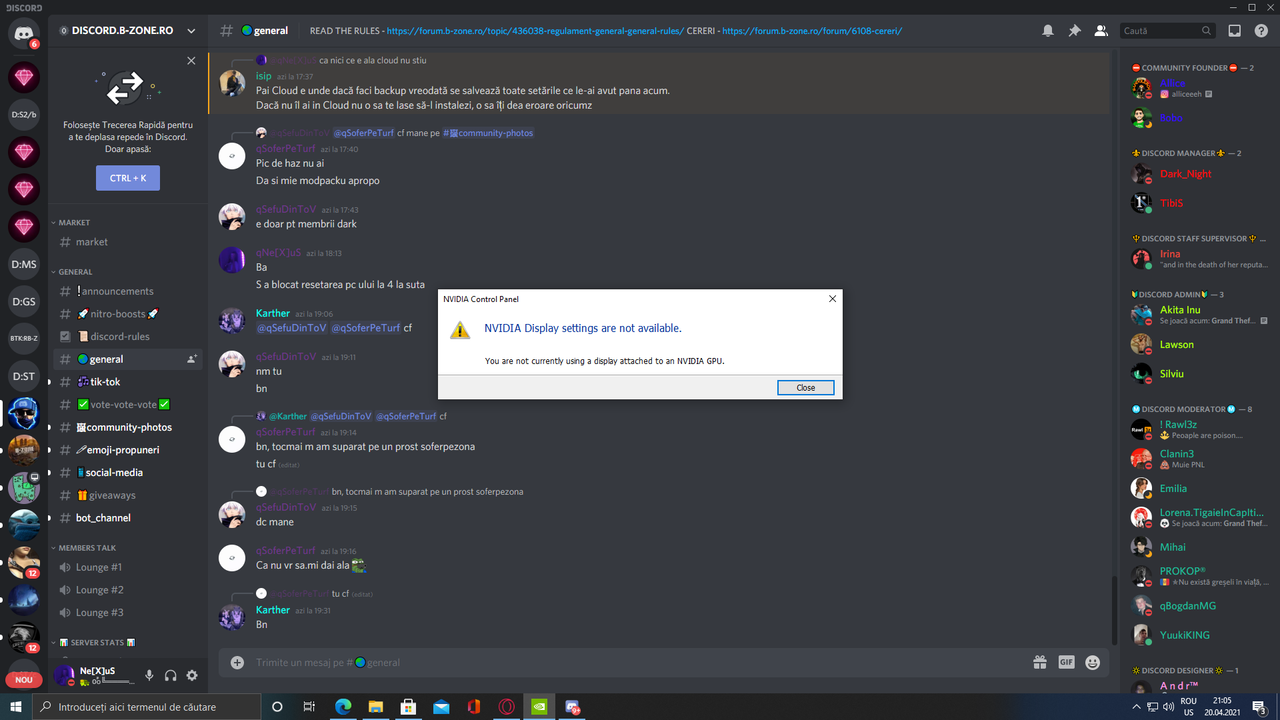The image size is (1280, 720).
Task: Click the Caută search box
Action: (x=1168, y=31)
